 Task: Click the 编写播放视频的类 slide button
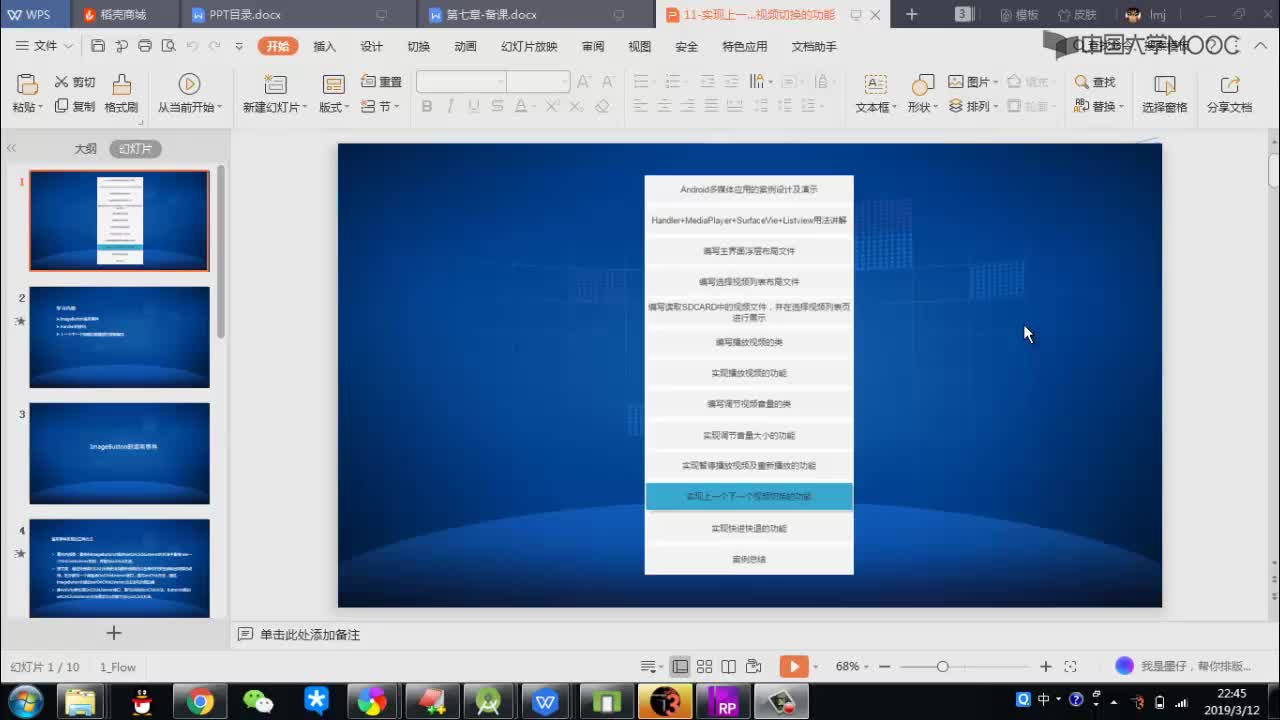[x=749, y=342]
